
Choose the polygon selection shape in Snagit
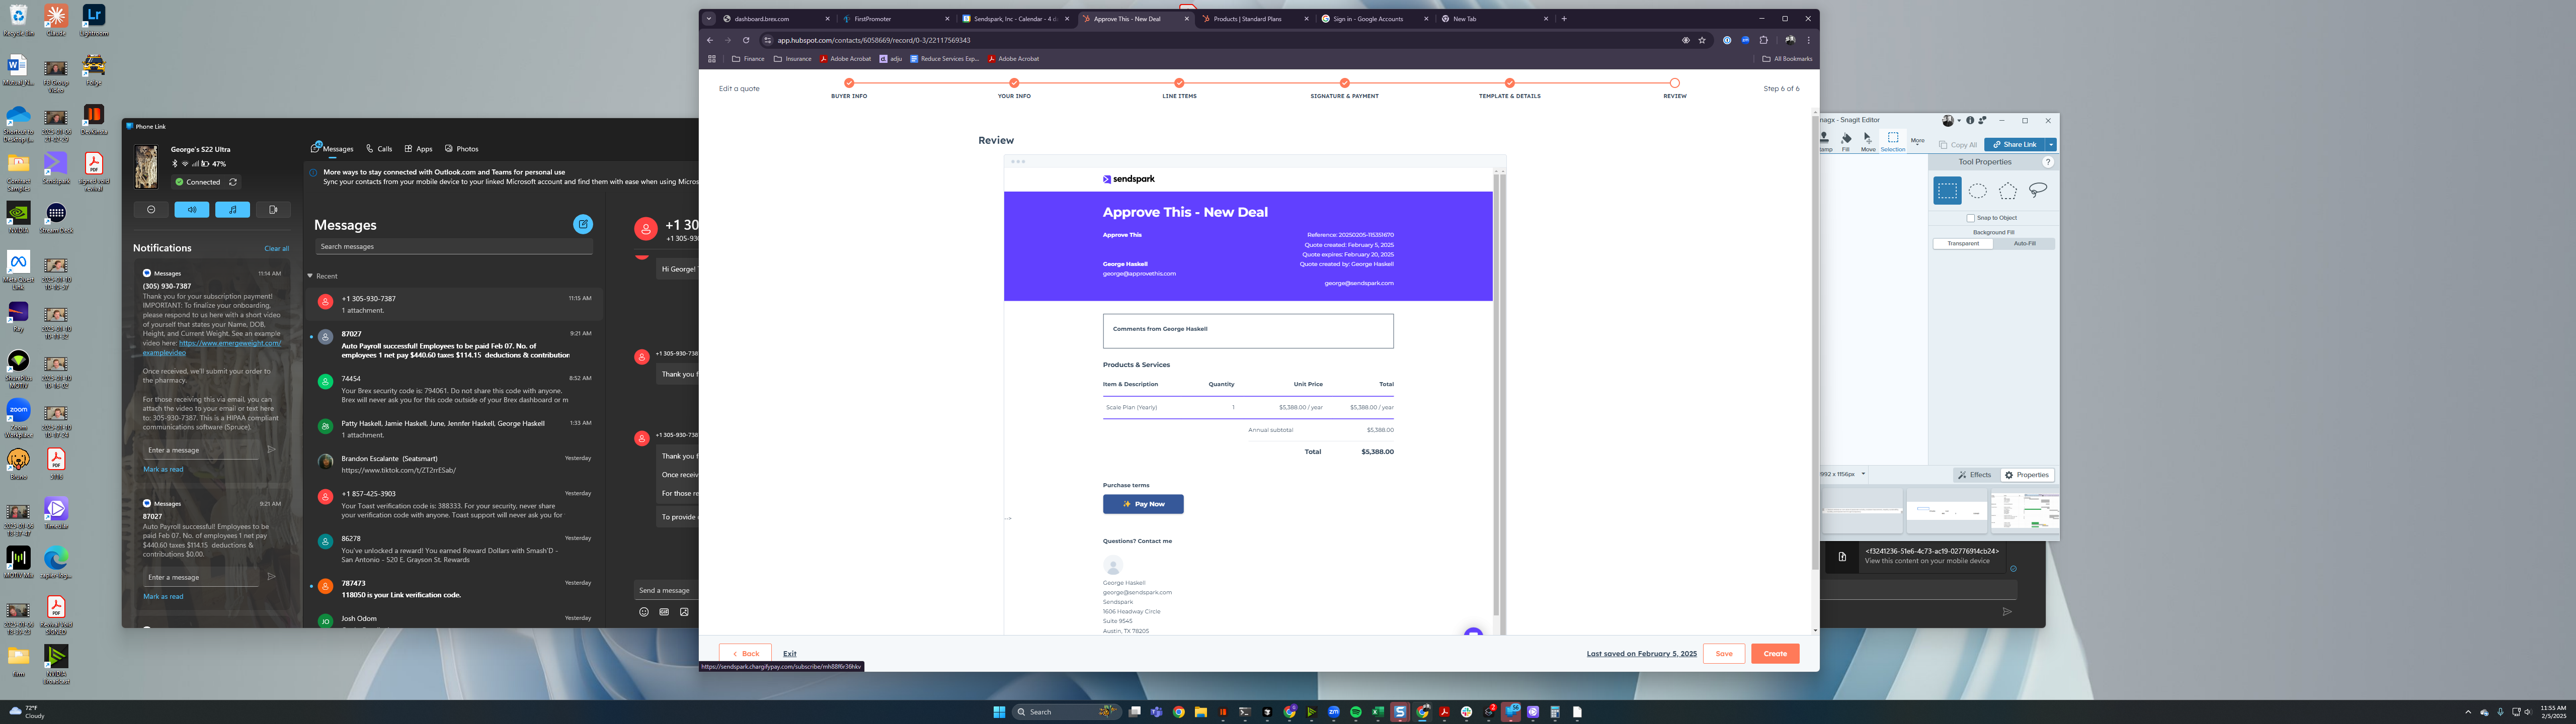[2008, 190]
